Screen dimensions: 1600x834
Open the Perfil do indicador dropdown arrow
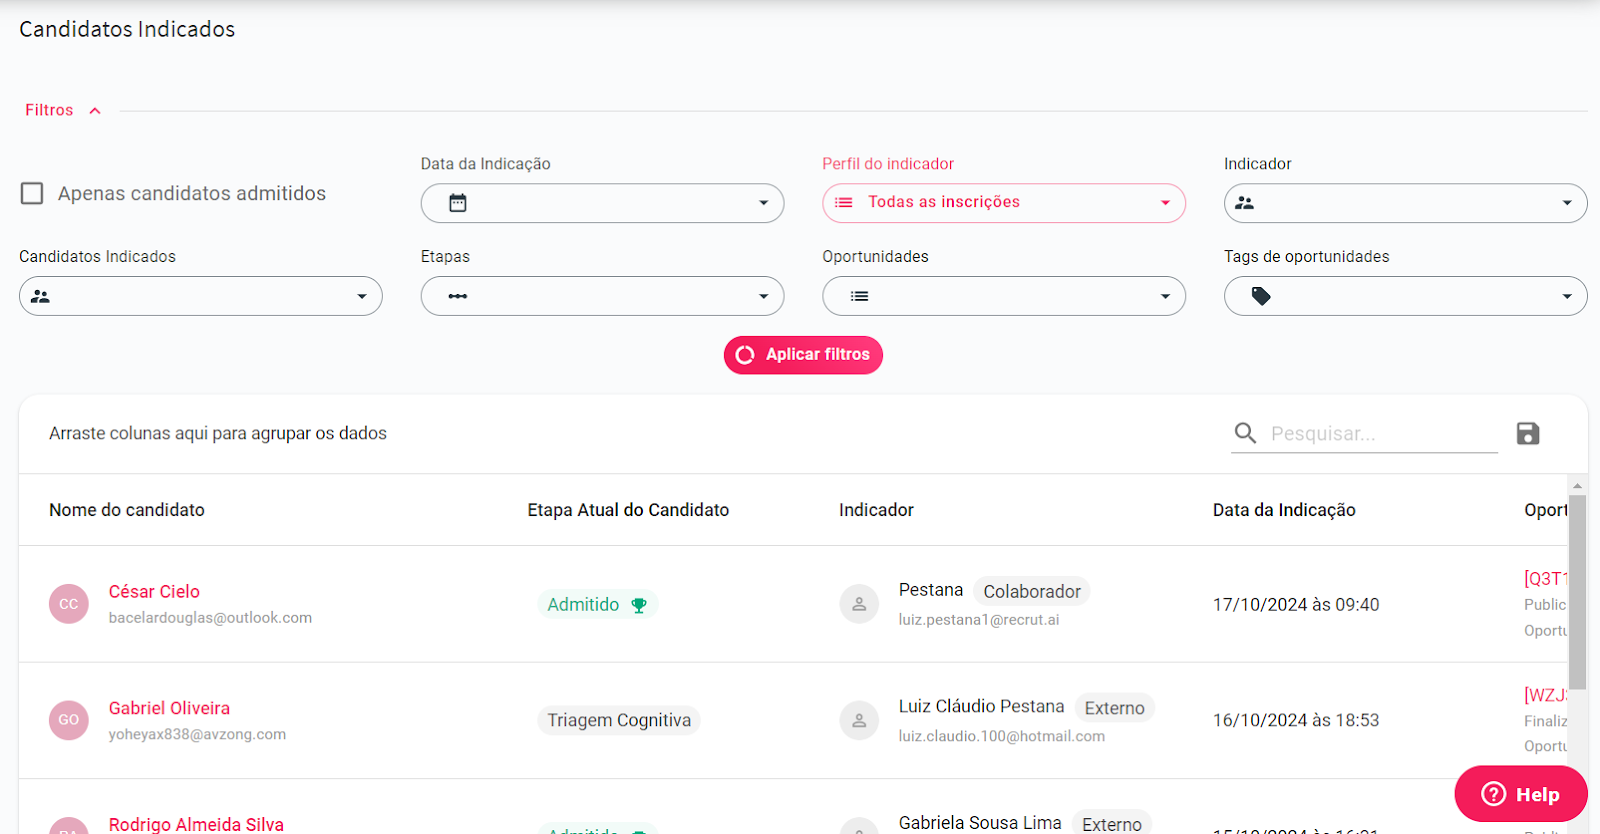1165,203
